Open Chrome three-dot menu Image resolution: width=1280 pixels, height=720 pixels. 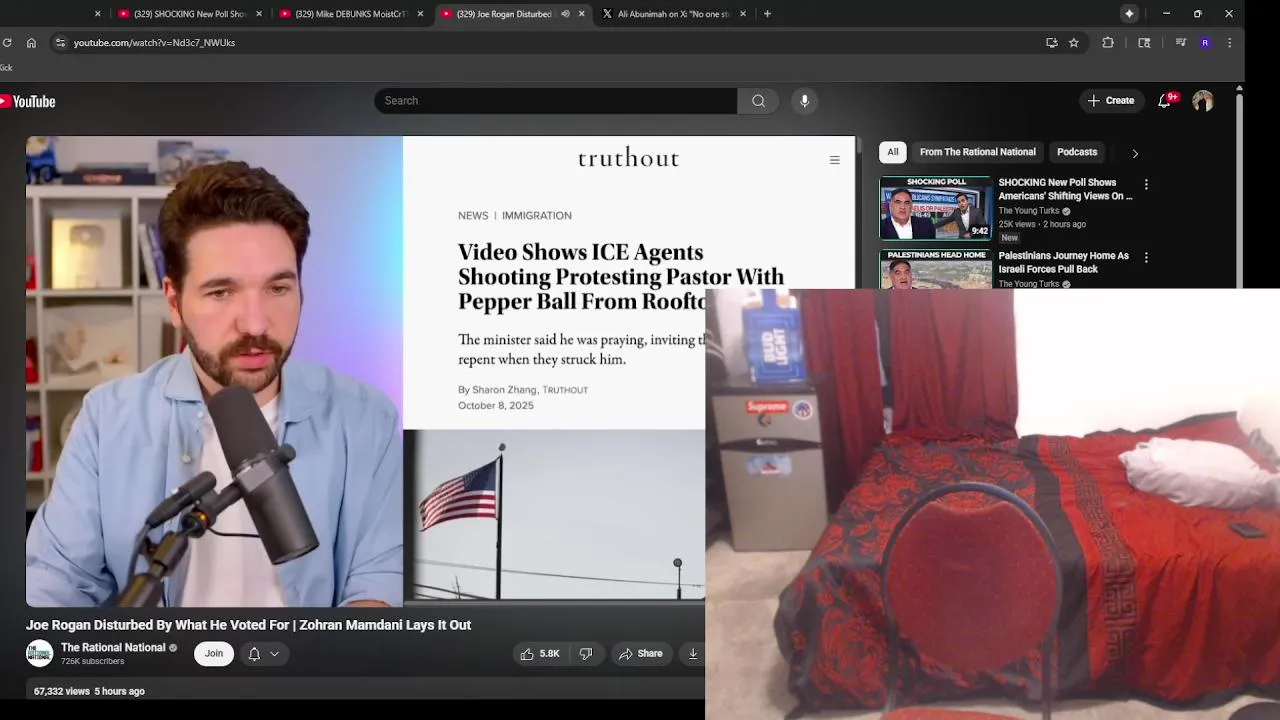[x=1229, y=43]
